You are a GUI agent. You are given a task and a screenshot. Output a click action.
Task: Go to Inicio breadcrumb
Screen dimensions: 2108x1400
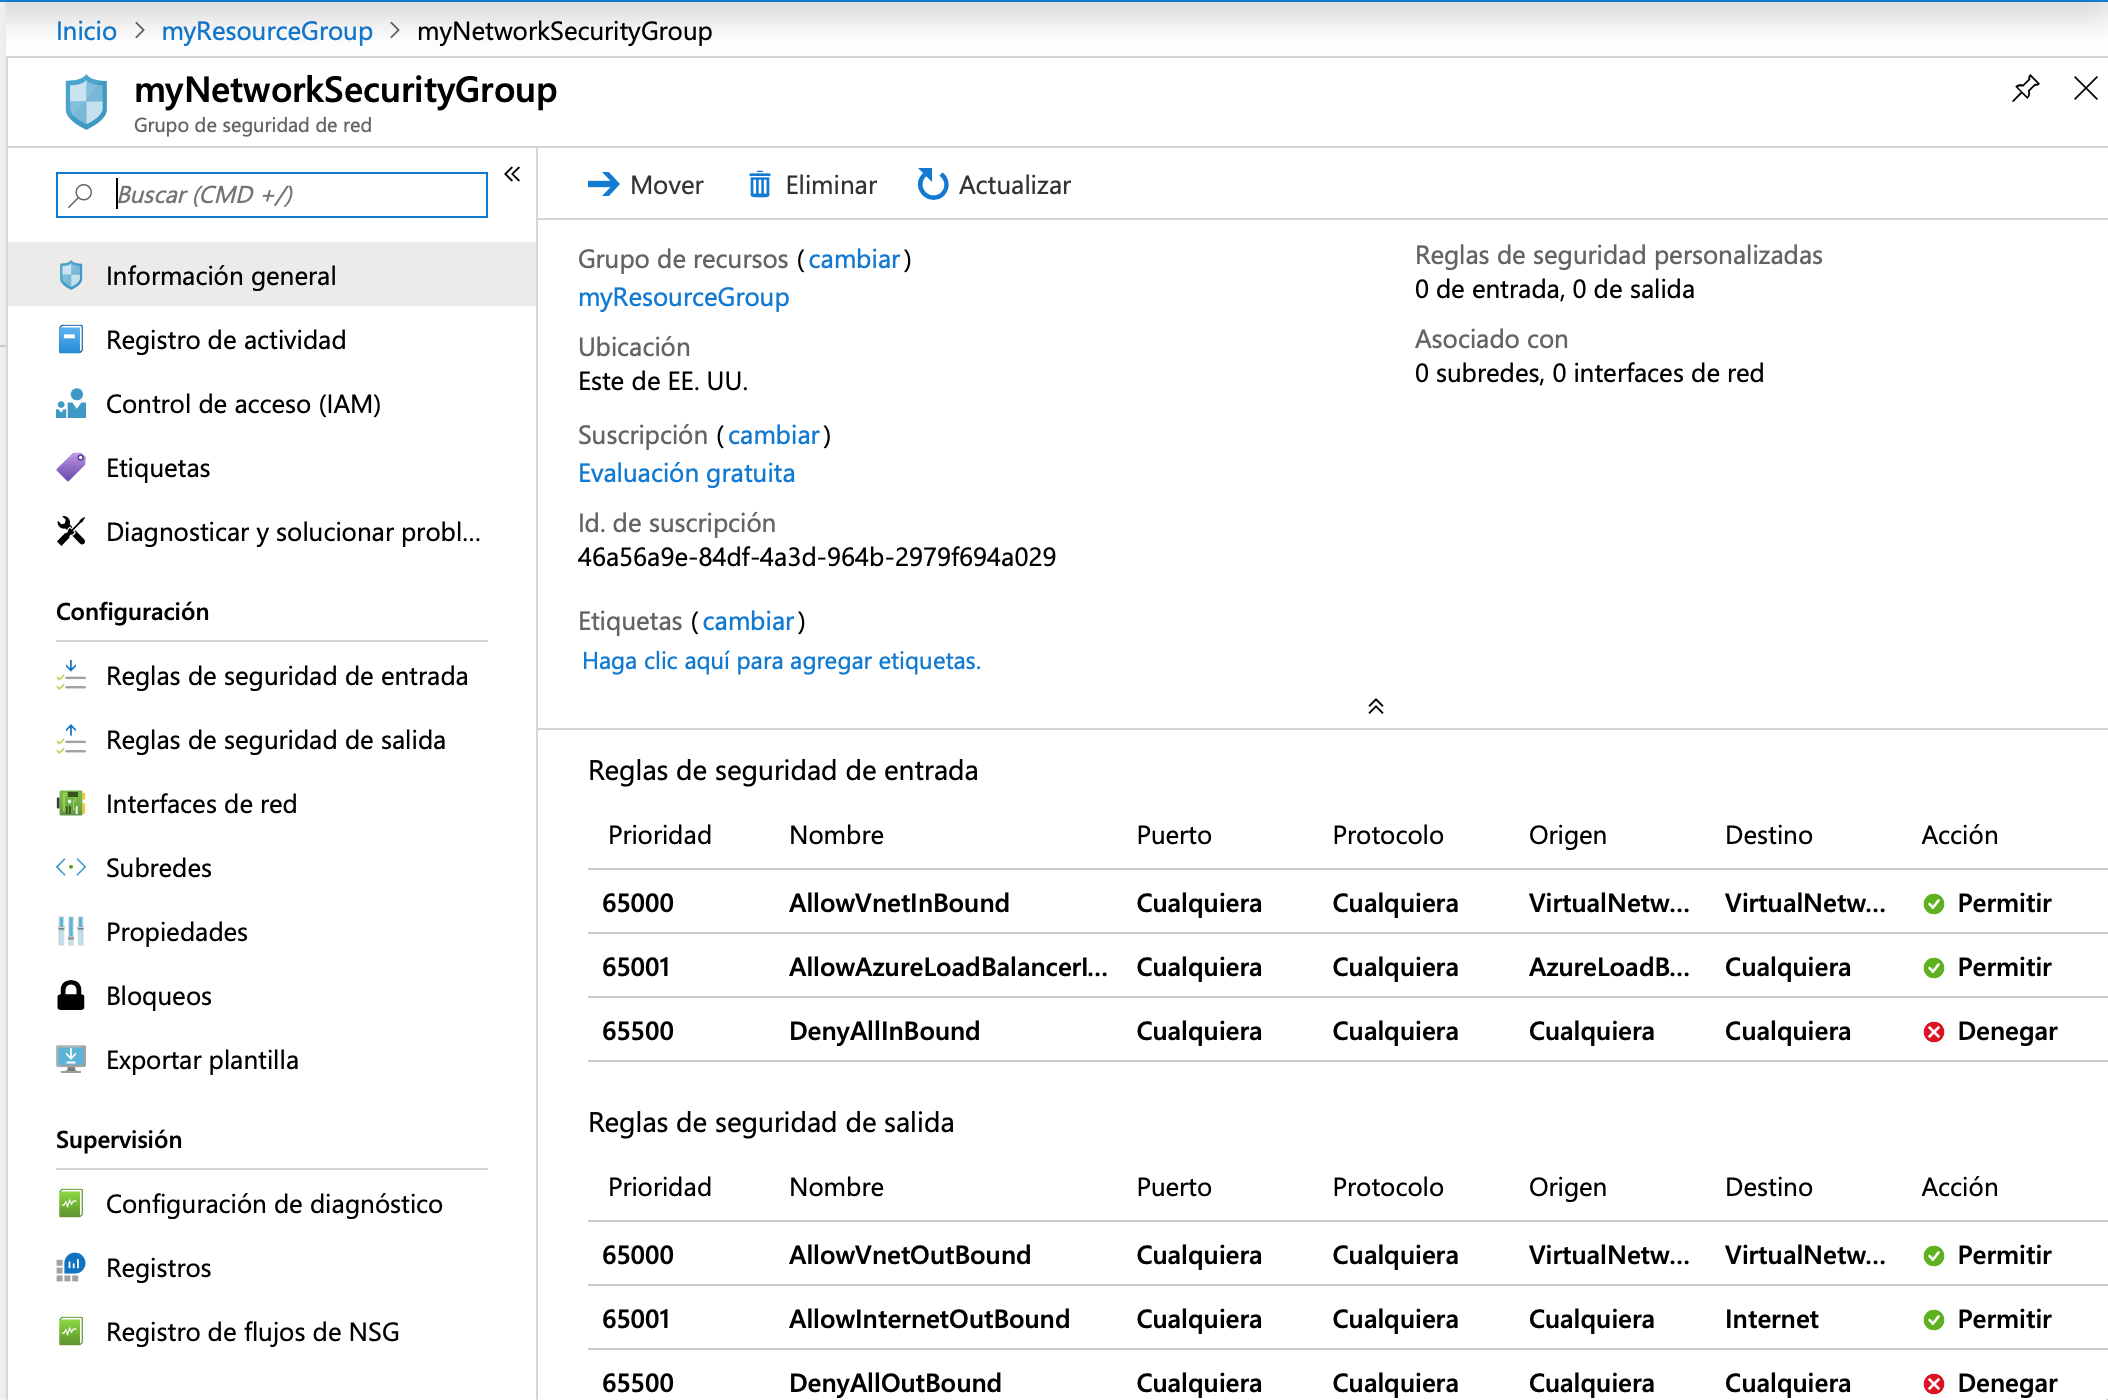tap(86, 31)
